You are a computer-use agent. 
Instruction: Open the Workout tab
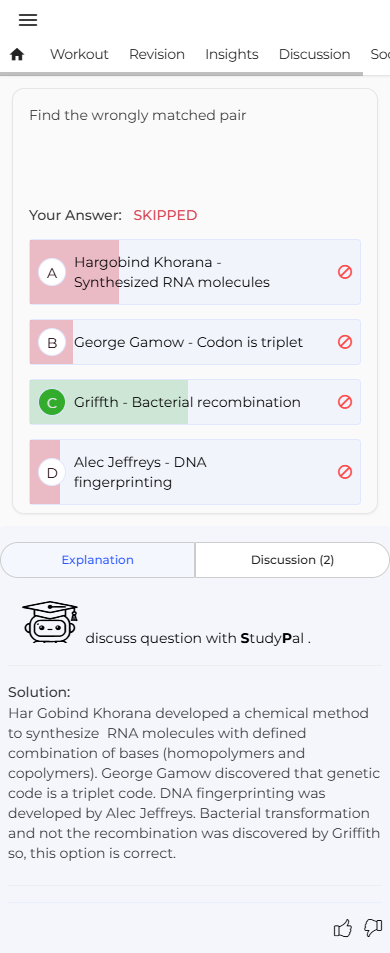pyautogui.click(x=79, y=55)
